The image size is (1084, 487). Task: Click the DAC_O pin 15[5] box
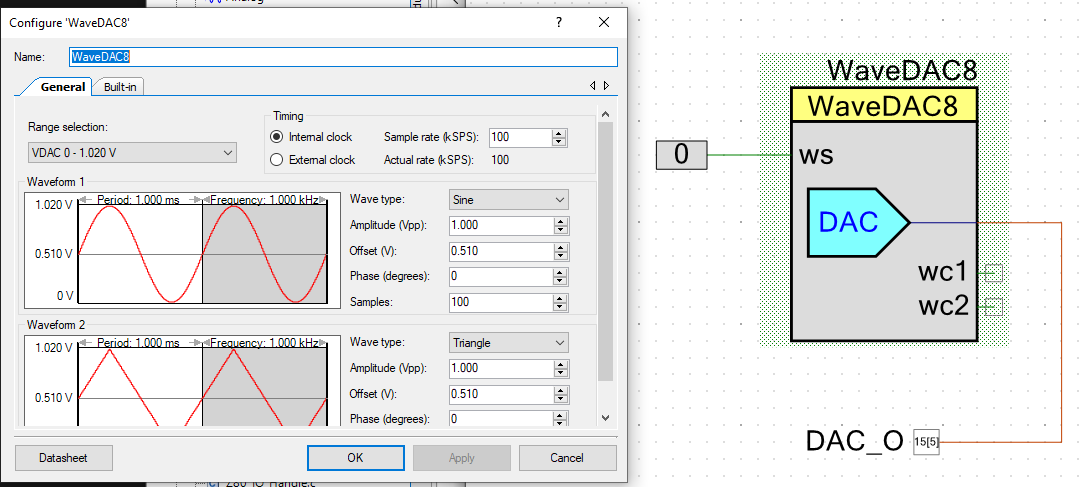927,441
